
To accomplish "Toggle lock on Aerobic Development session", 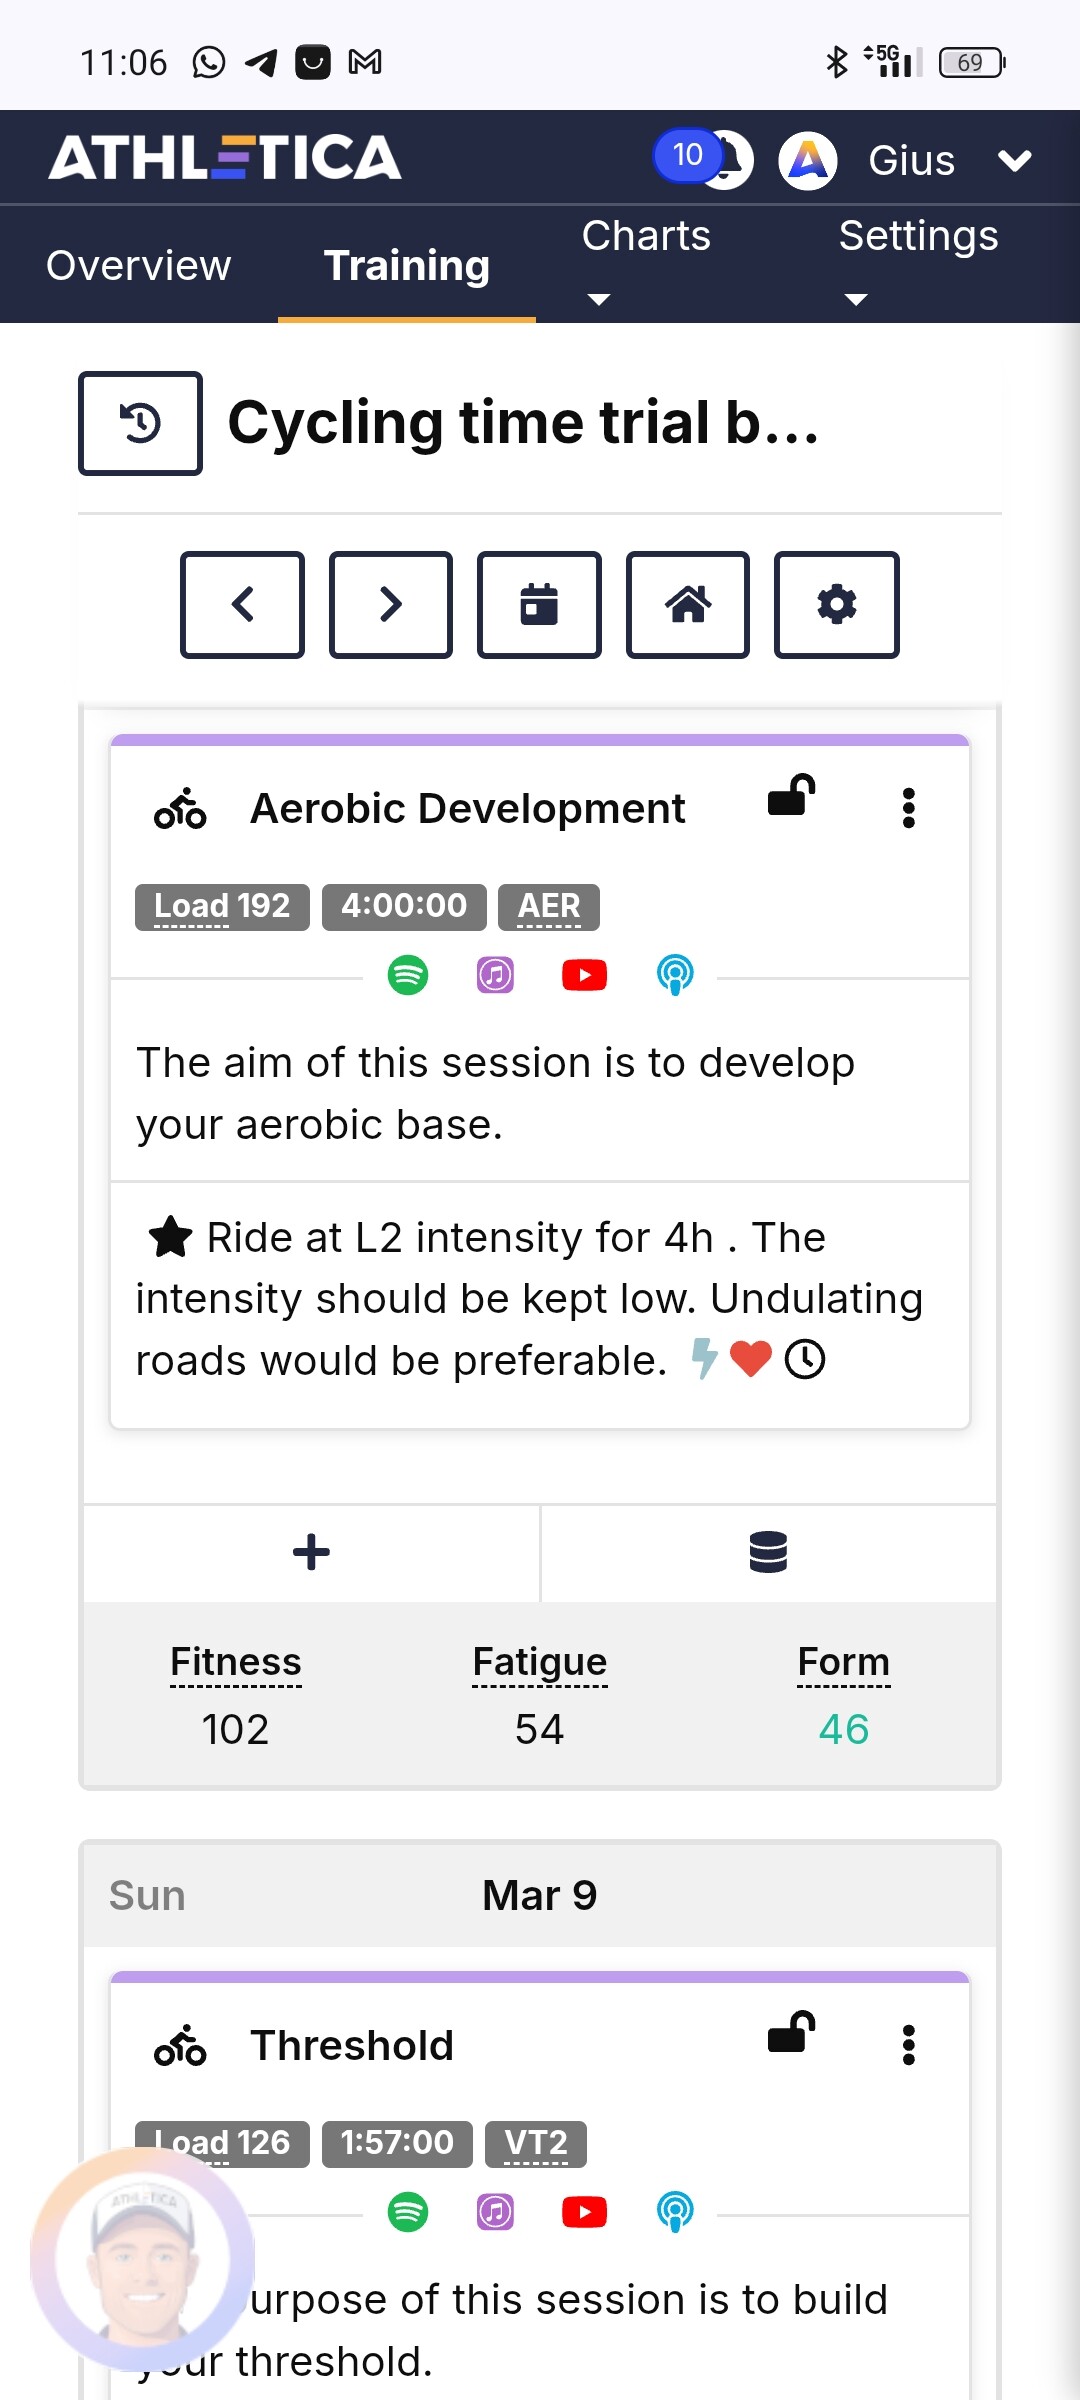I will [x=791, y=797].
